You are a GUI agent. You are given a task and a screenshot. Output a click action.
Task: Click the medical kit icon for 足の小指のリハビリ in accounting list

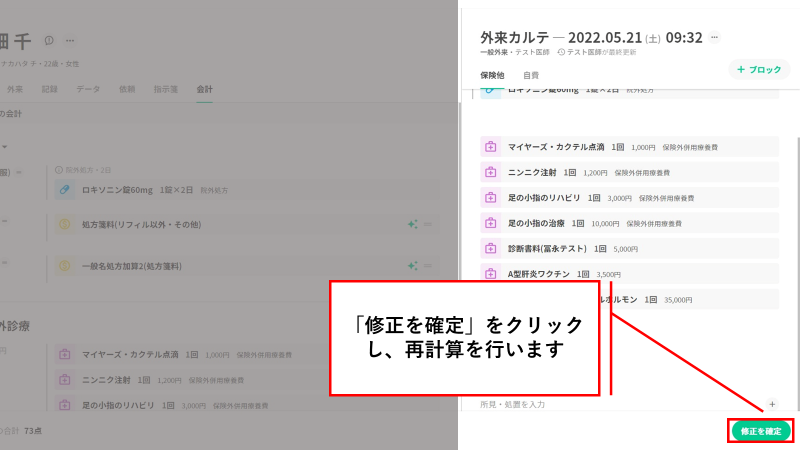64,405
